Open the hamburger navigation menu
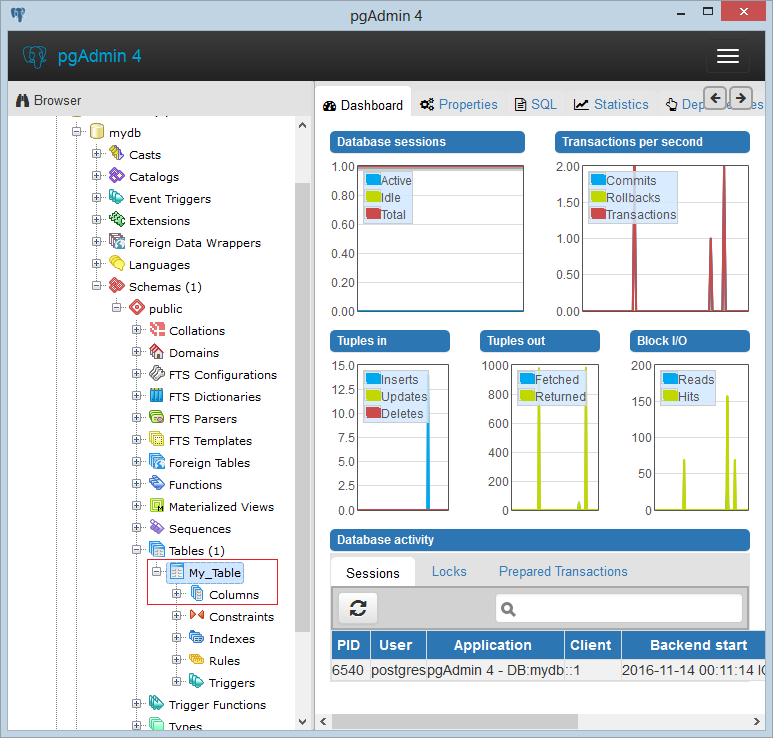The width and height of the screenshot is (773, 738). [x=728, y=56]
